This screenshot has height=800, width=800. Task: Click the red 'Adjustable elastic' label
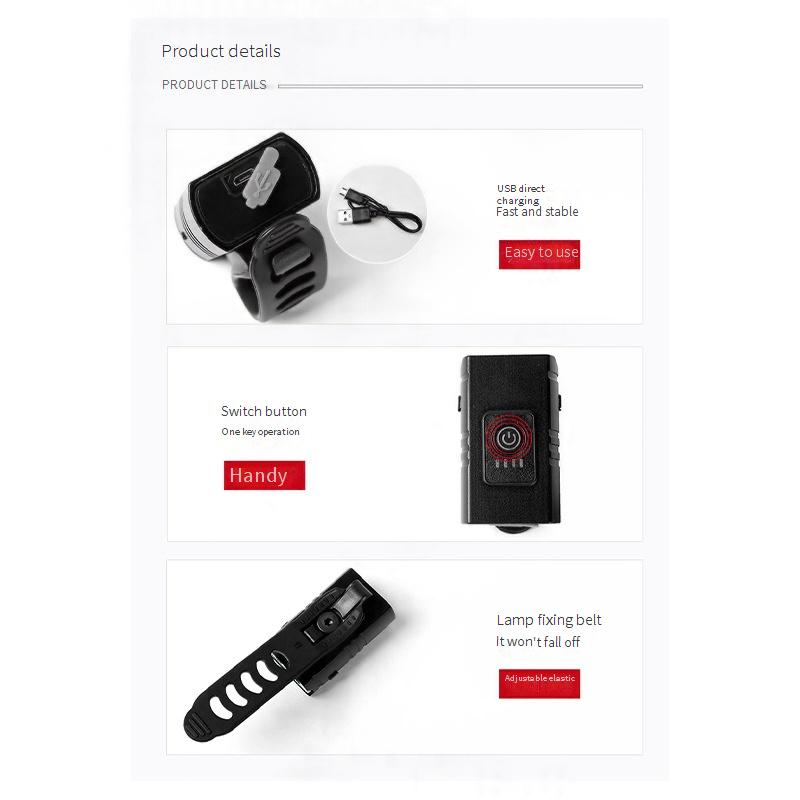pos(539,683)
